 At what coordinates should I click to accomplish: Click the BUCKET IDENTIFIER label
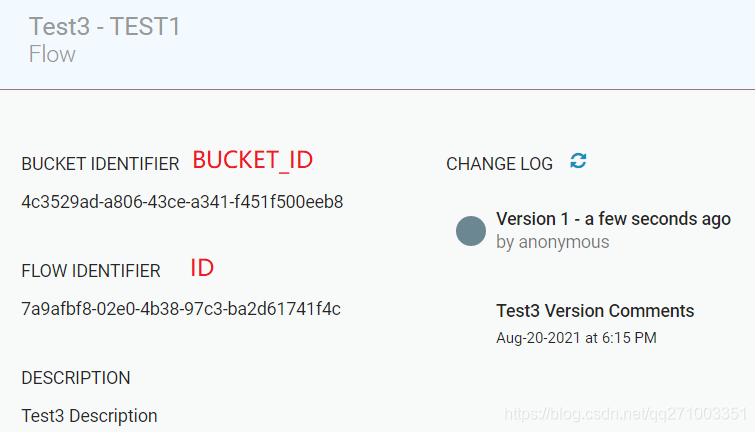[x=100, y=164]
